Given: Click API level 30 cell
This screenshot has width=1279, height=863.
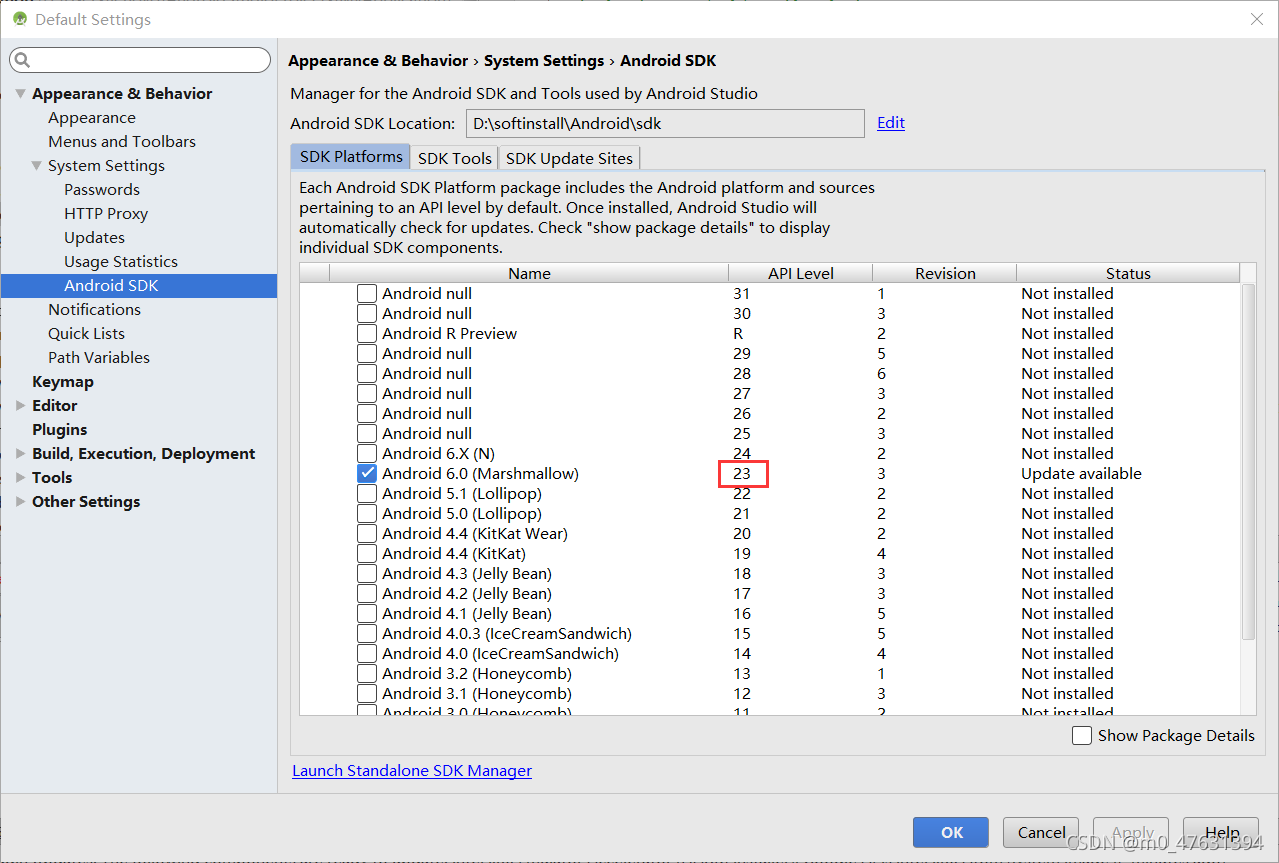Looking at the screenshot, I should coord(742,314).
